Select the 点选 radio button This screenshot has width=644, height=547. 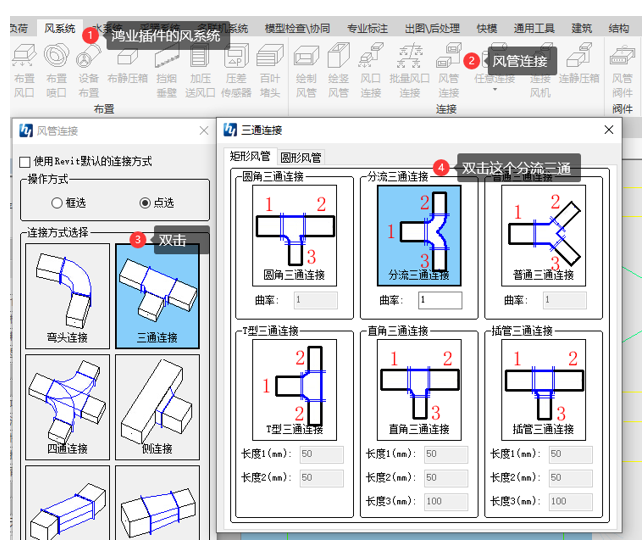[145, 202]
